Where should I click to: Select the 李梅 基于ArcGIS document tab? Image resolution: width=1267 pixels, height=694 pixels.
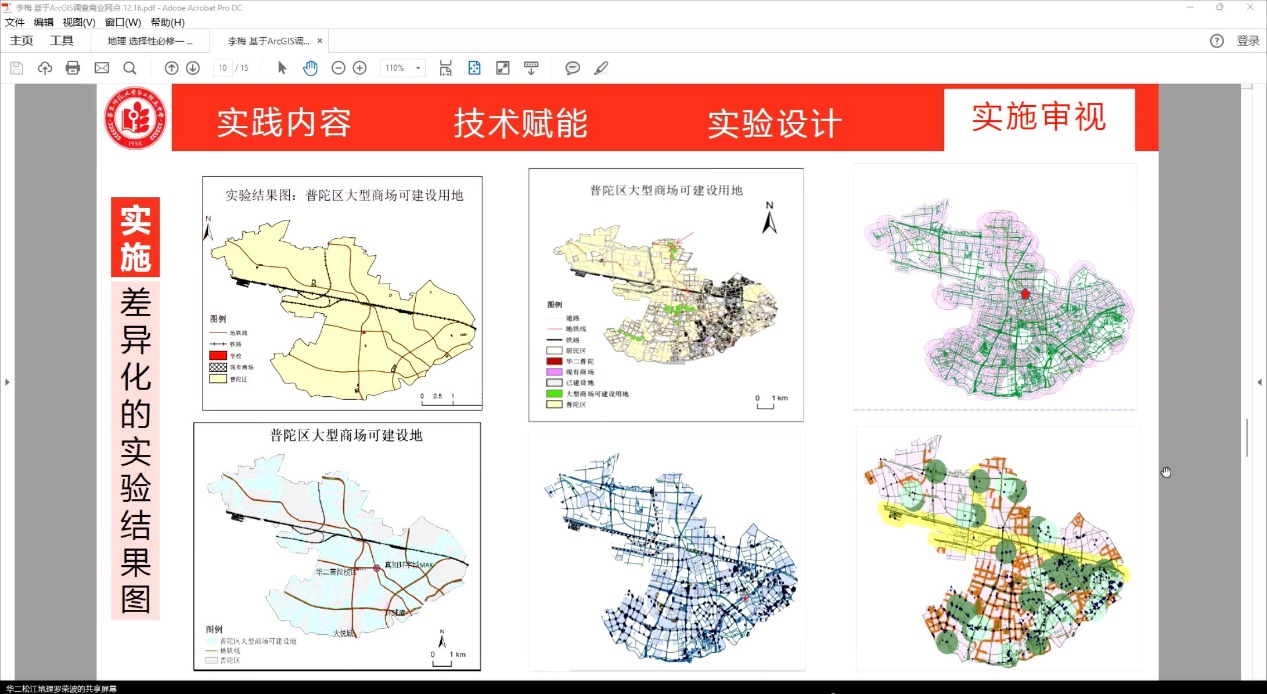268,41
